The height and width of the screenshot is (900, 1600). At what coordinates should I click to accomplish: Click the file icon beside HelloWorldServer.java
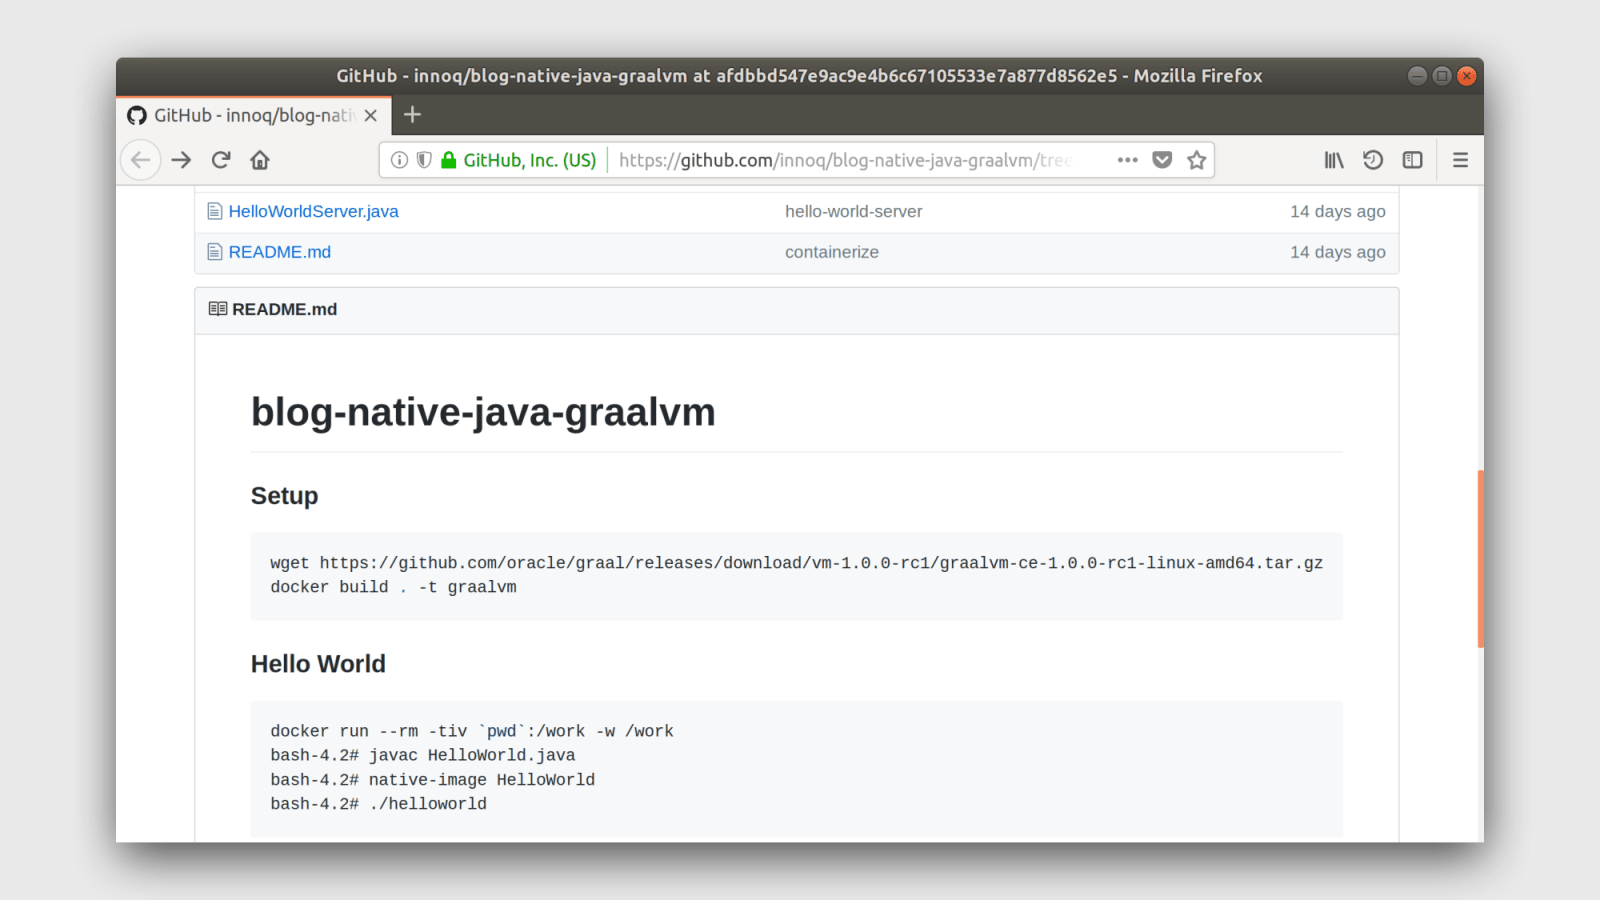coord(214,211)
